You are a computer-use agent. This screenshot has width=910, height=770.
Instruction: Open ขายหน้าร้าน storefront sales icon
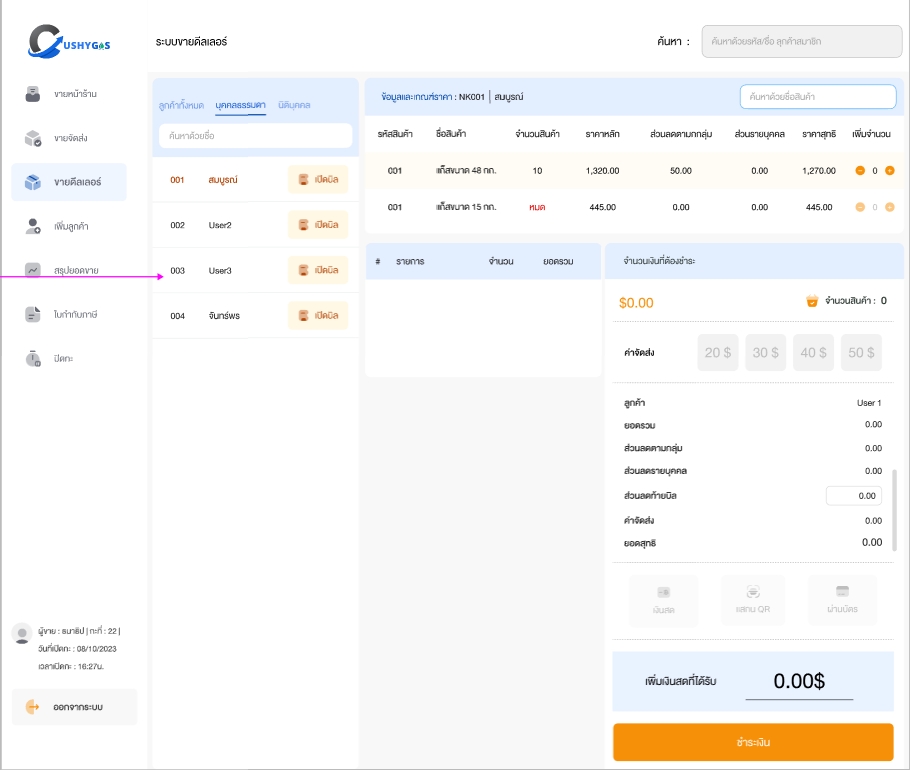[x=33, y=94]
